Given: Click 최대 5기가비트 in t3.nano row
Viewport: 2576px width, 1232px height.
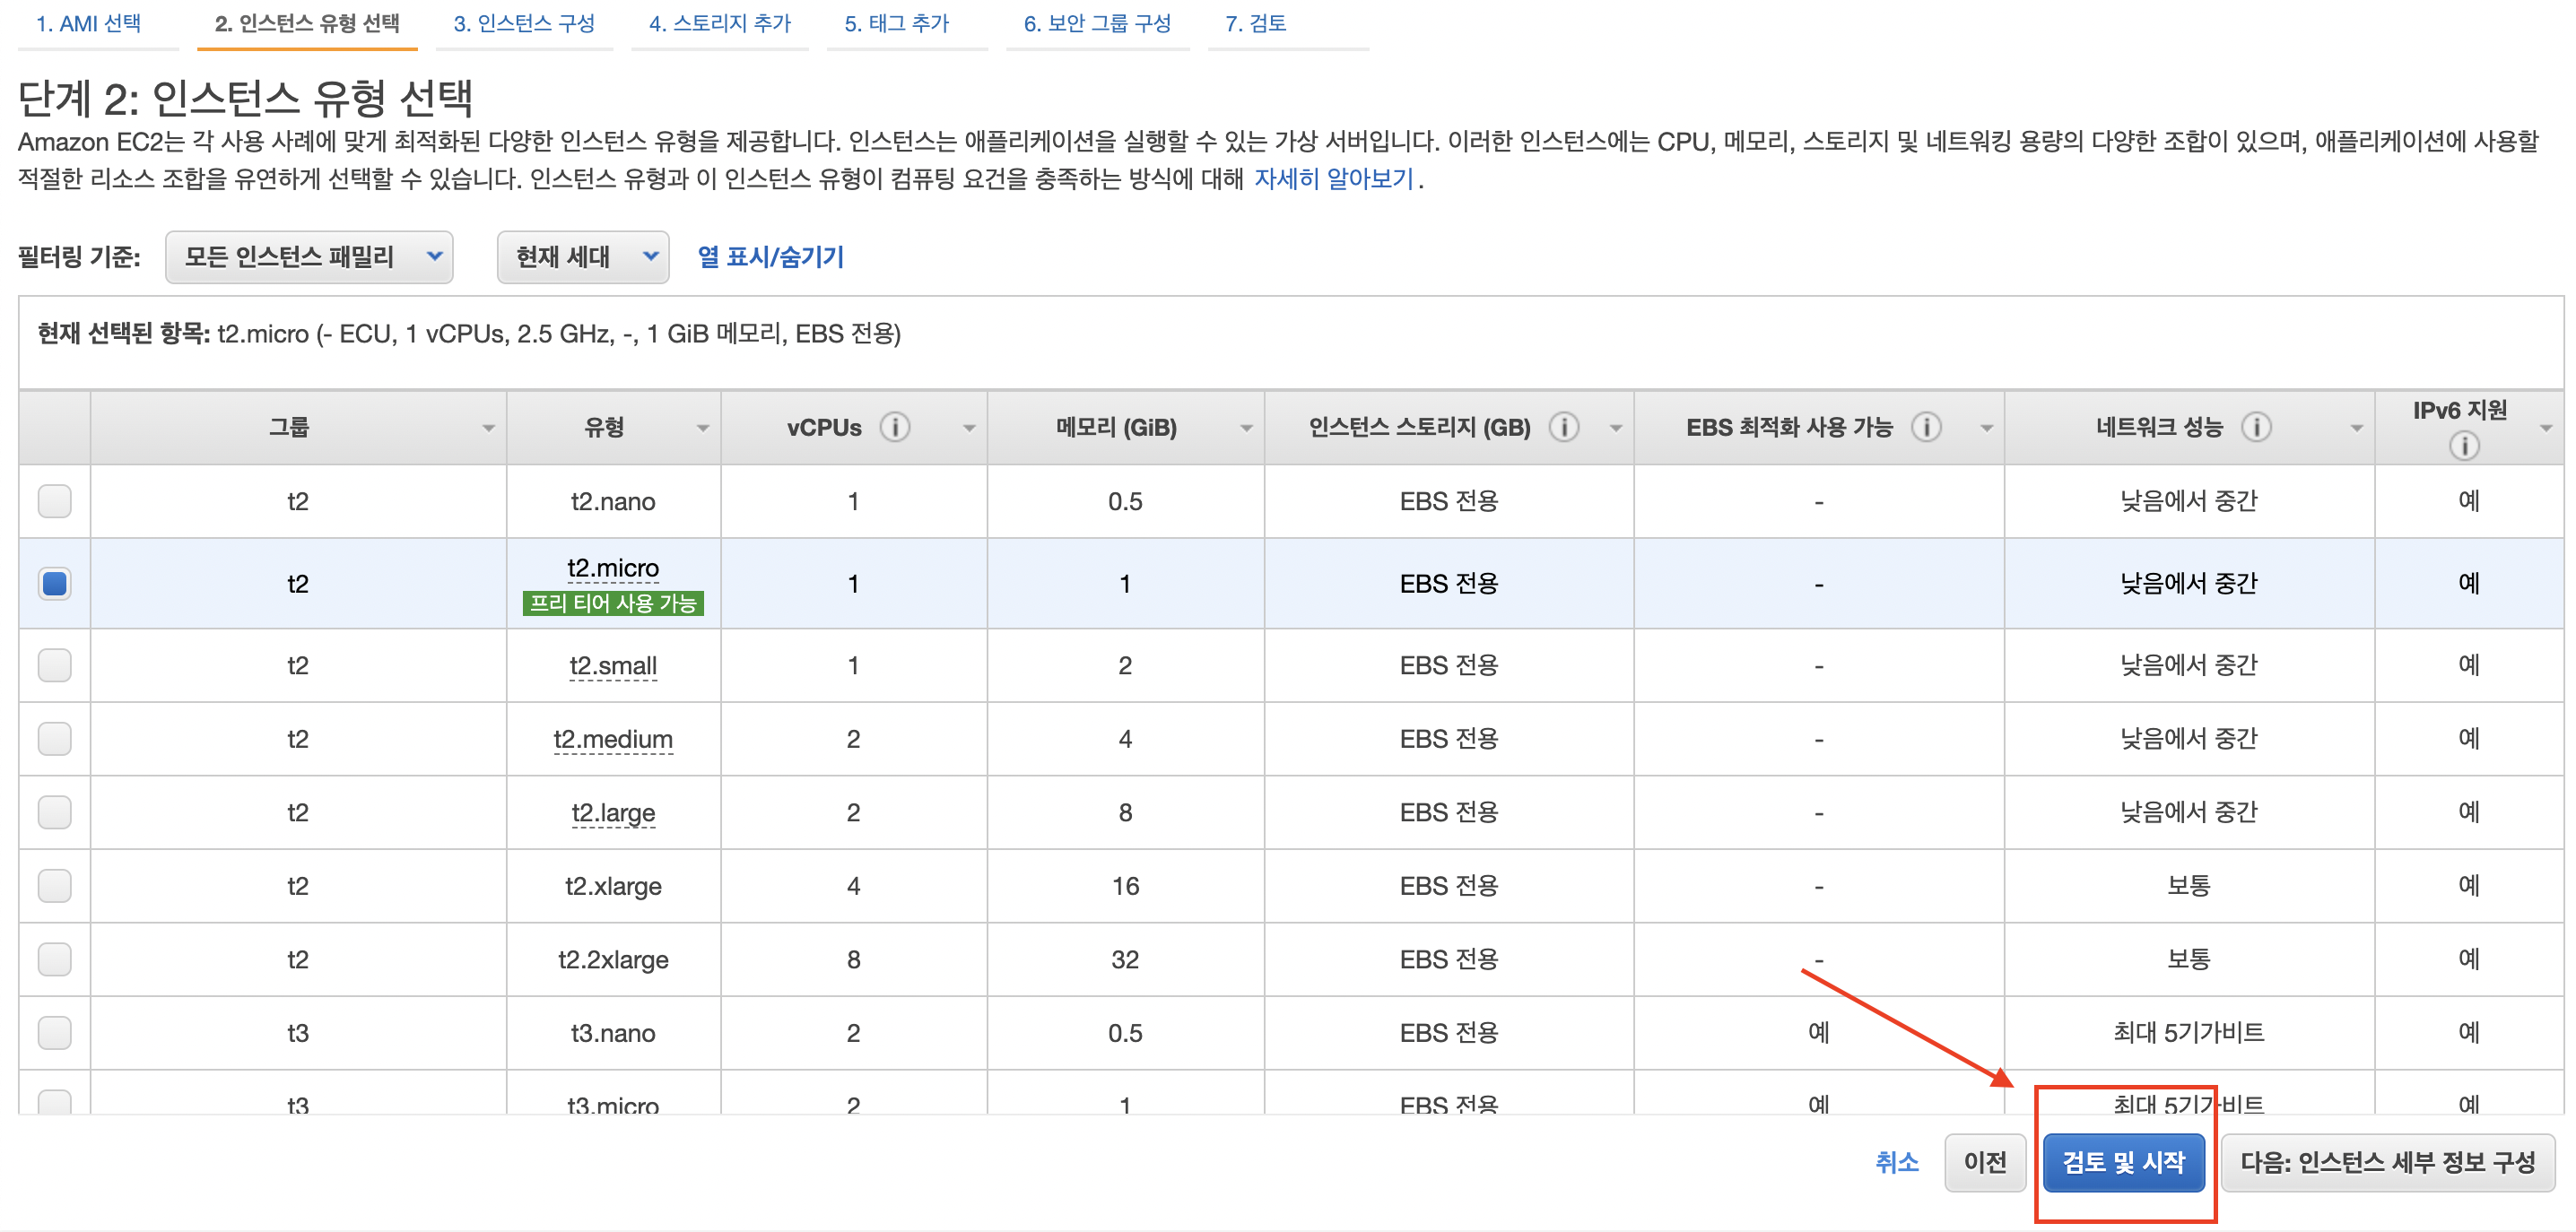Looking at the screenshot, I should click(x=2189, y=1033).
